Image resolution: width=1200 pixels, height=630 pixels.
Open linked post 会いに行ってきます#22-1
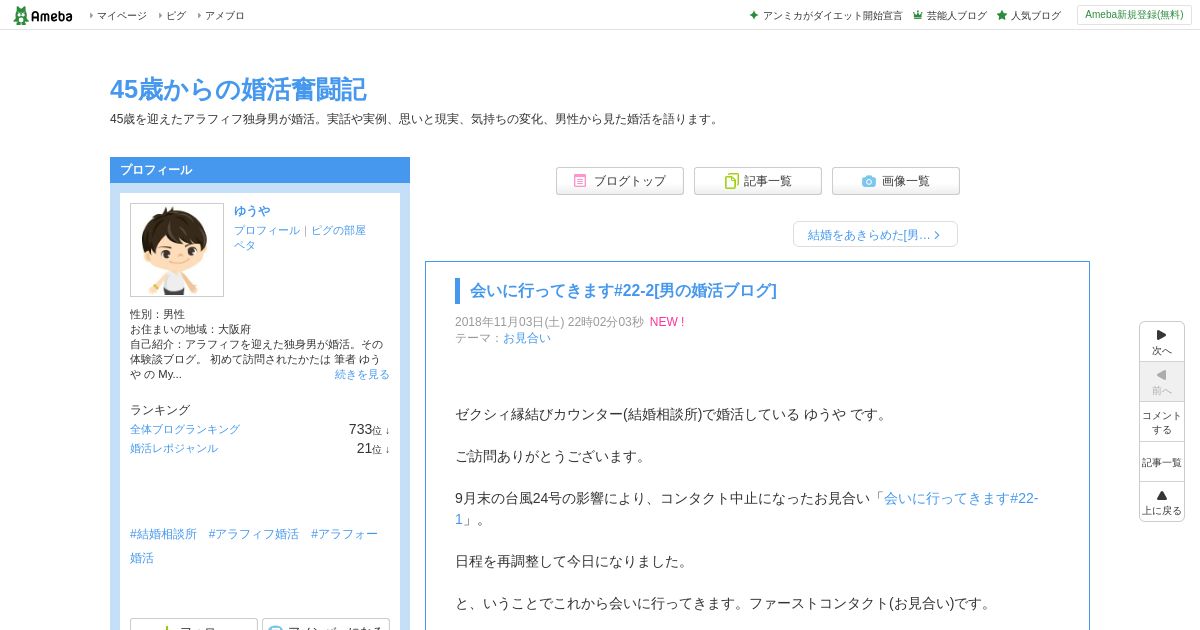coord(747,508)
